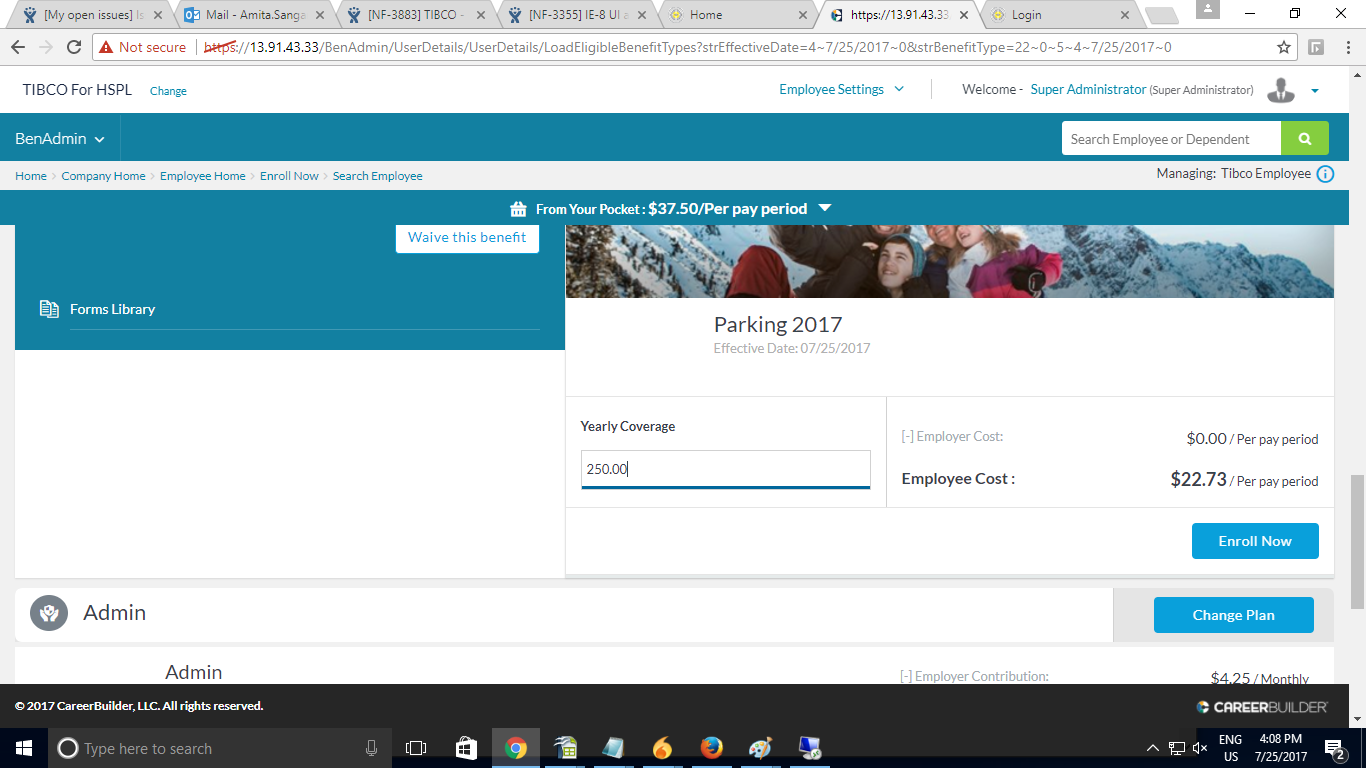Click the green search magnifier button

pyautogui.click(x=1305, y=138)
